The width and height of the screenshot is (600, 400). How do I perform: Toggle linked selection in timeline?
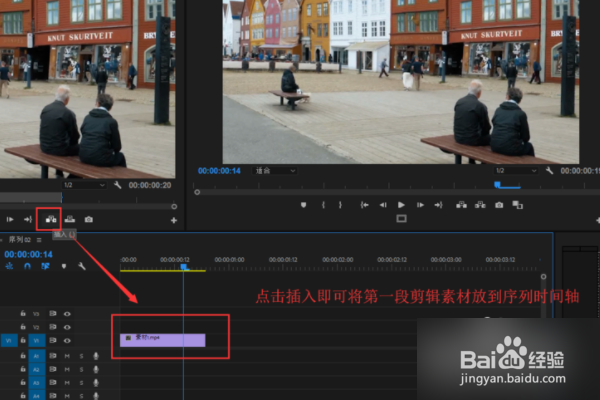click(x=45, y=266)
